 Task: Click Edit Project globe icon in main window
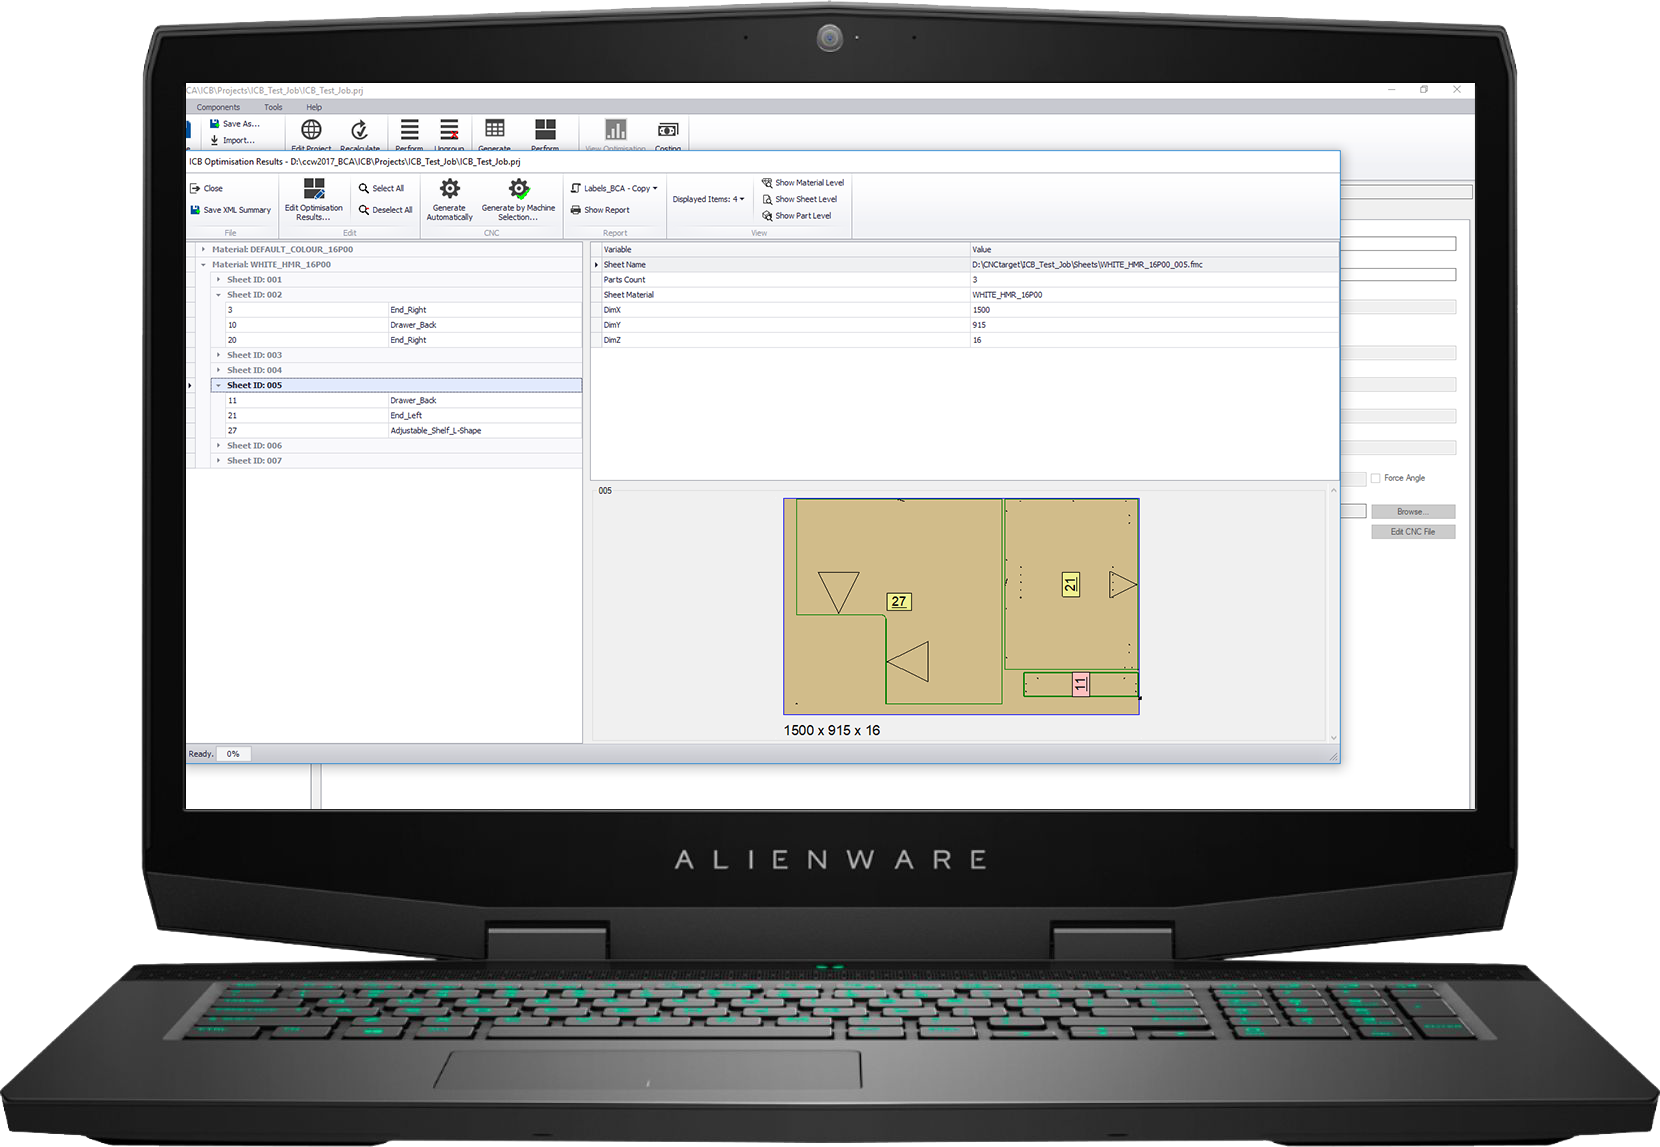click(x=311, y=129)
